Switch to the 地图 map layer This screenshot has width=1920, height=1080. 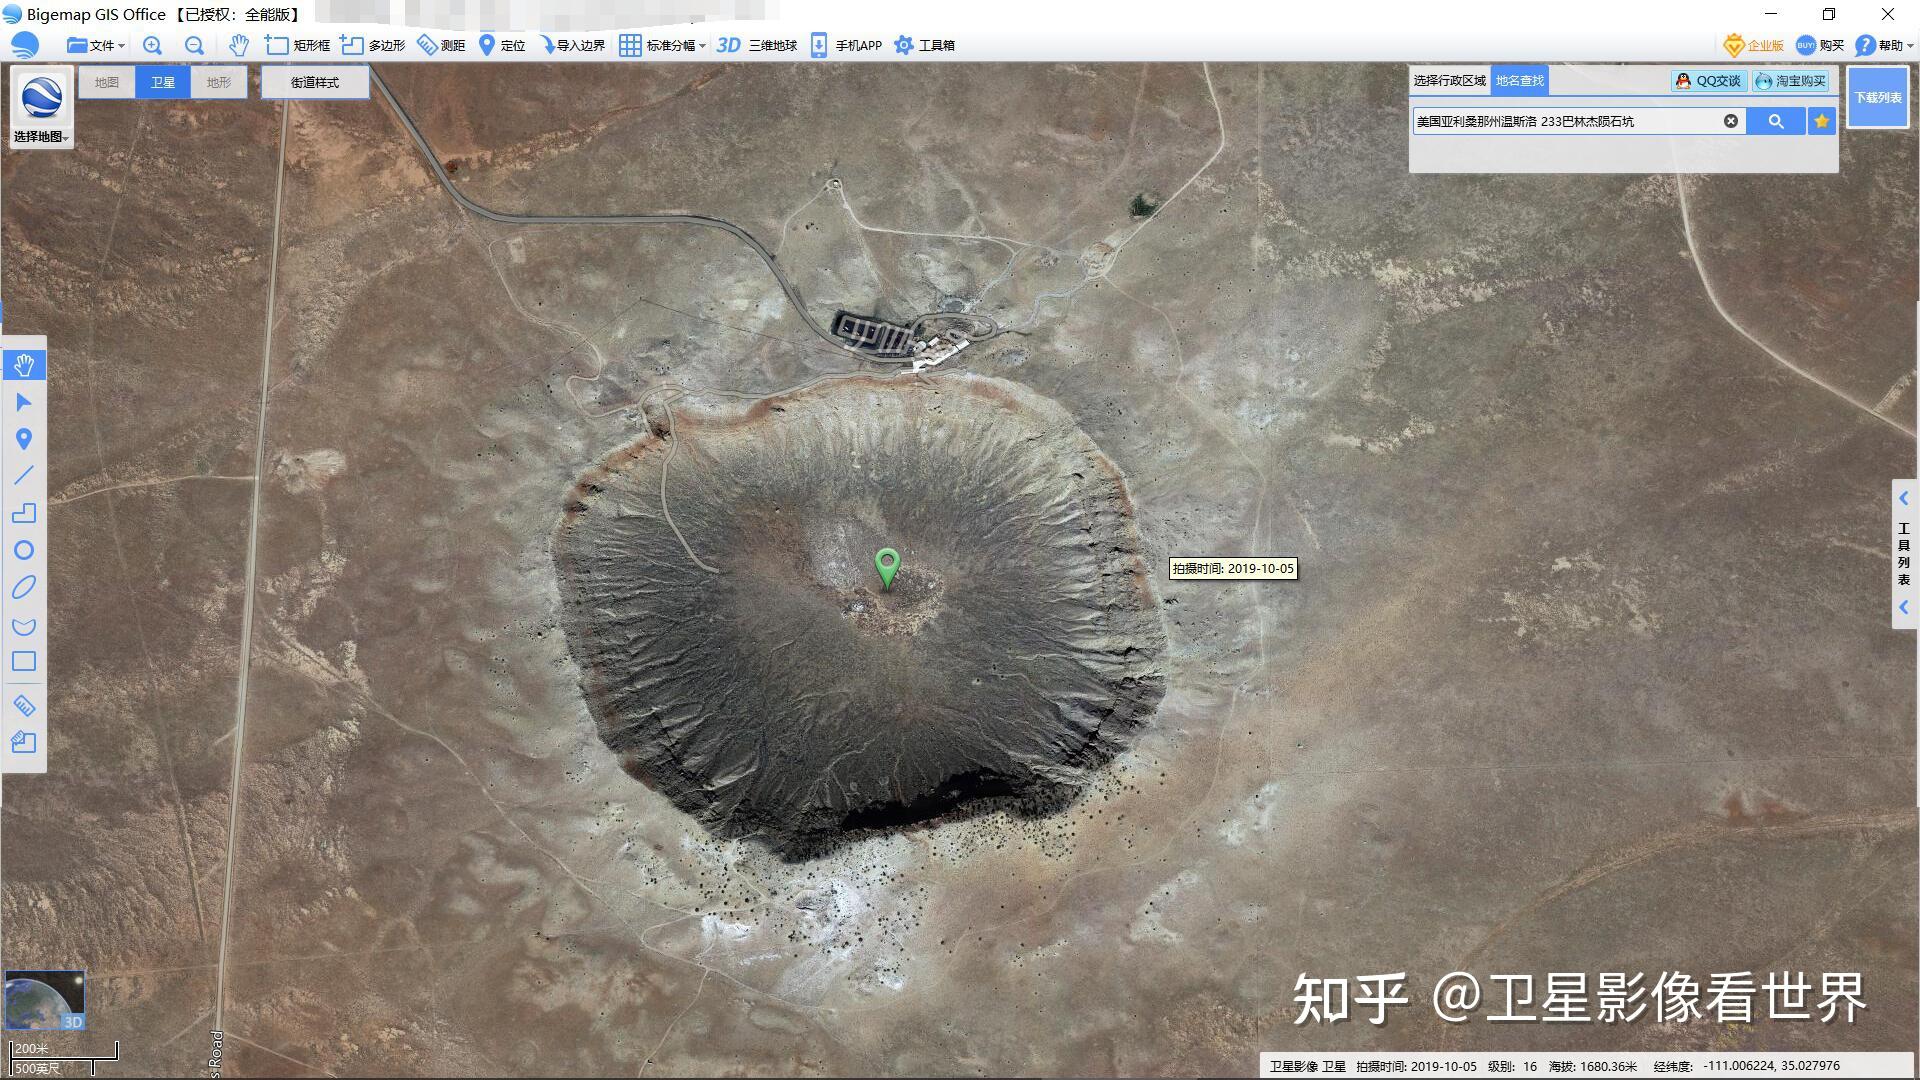coord(107,82)
